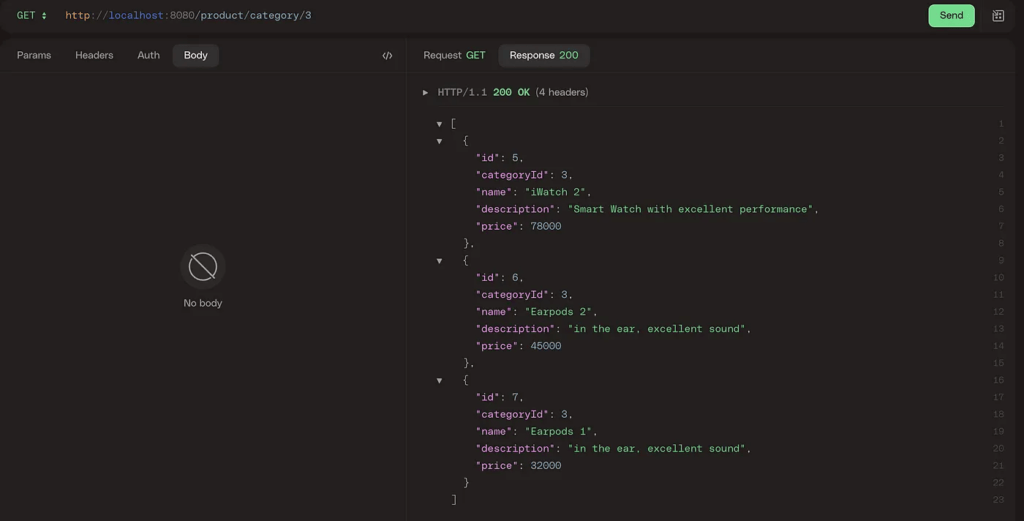Collapse the iWatch 2 object
This screenshot has height=521, width=1024.
click(439, 141)
